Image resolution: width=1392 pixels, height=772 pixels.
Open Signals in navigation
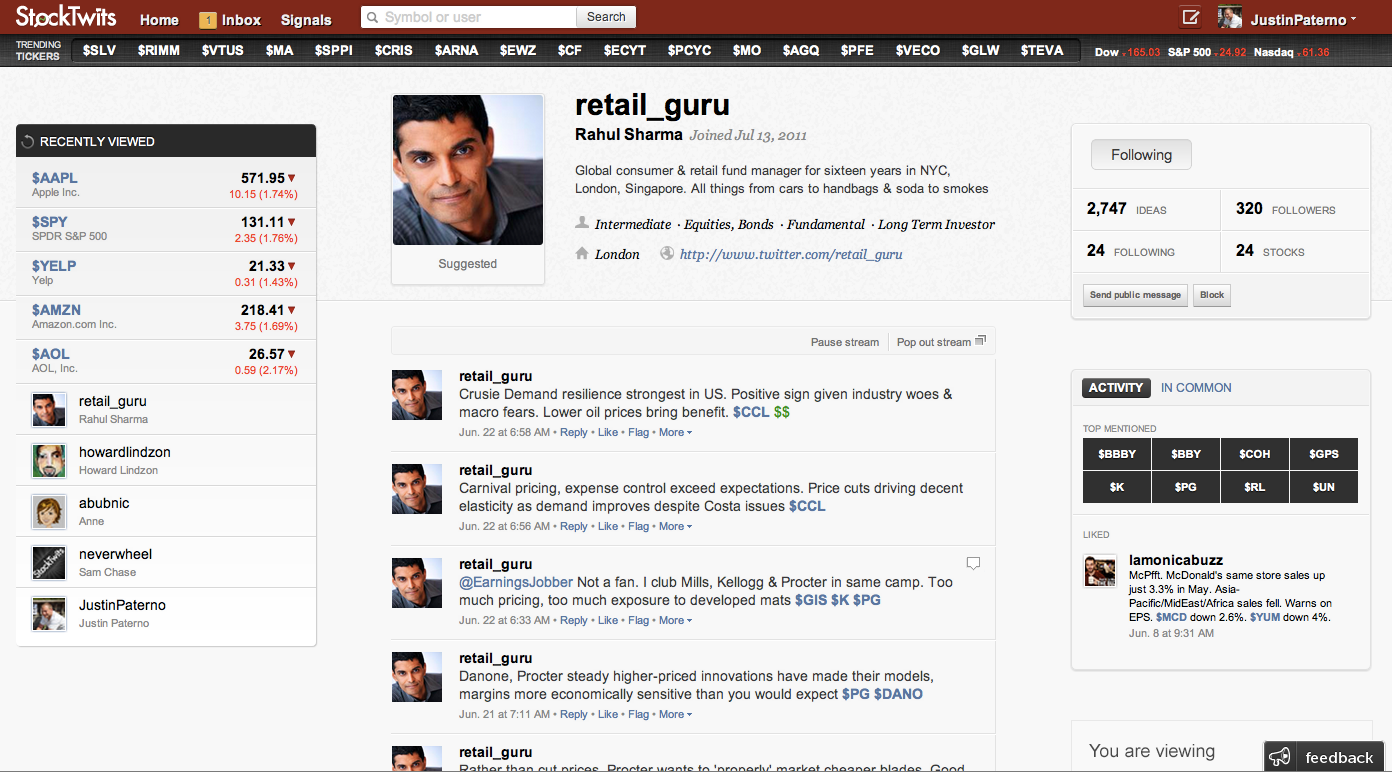[306, 20]
